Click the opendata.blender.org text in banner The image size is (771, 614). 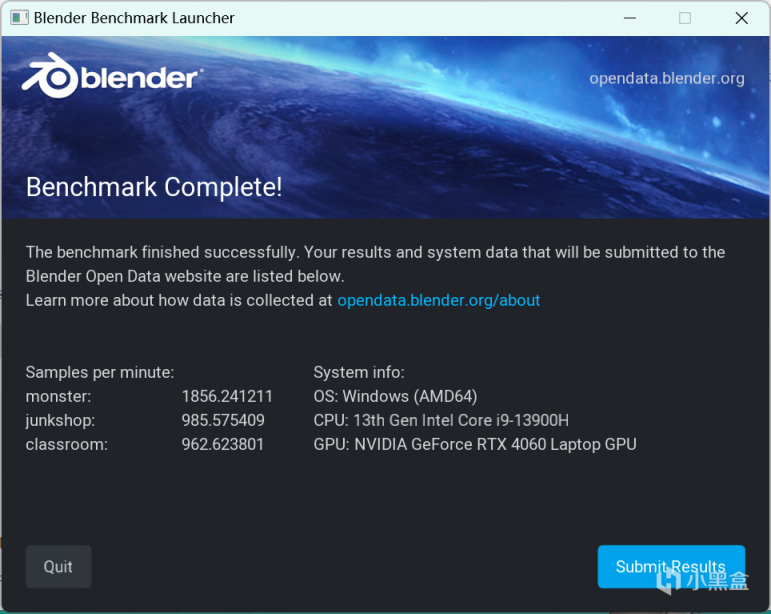point(667,79)
